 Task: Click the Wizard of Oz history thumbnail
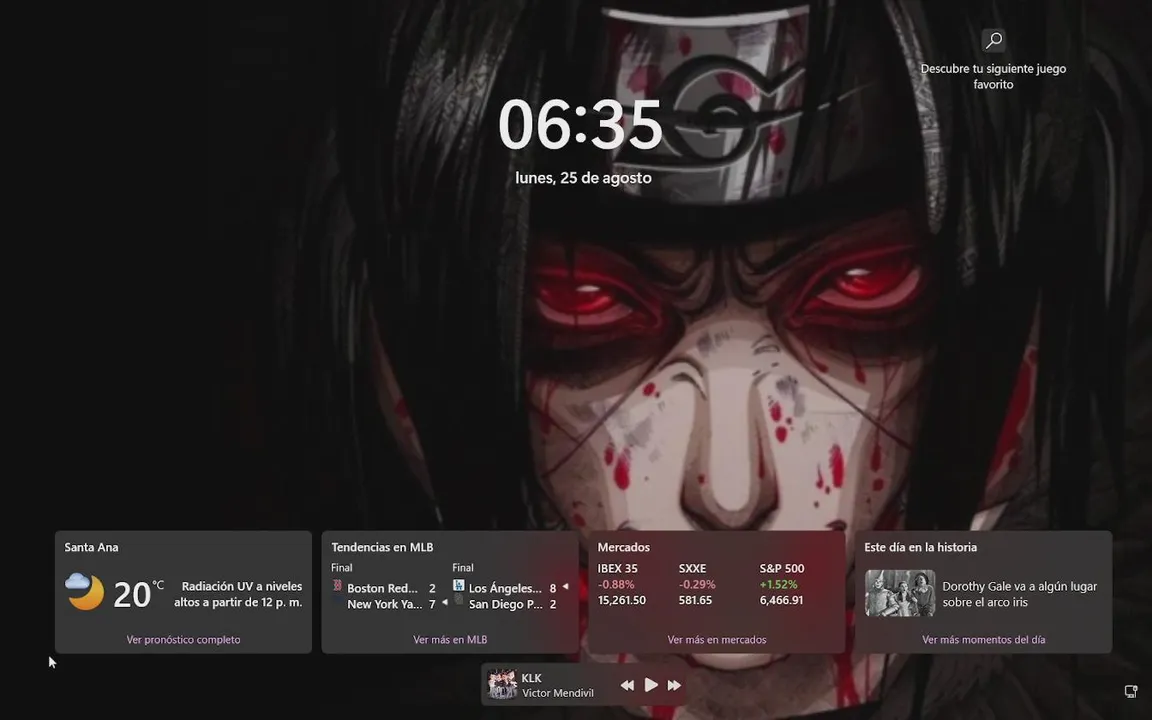coord(900,593)
